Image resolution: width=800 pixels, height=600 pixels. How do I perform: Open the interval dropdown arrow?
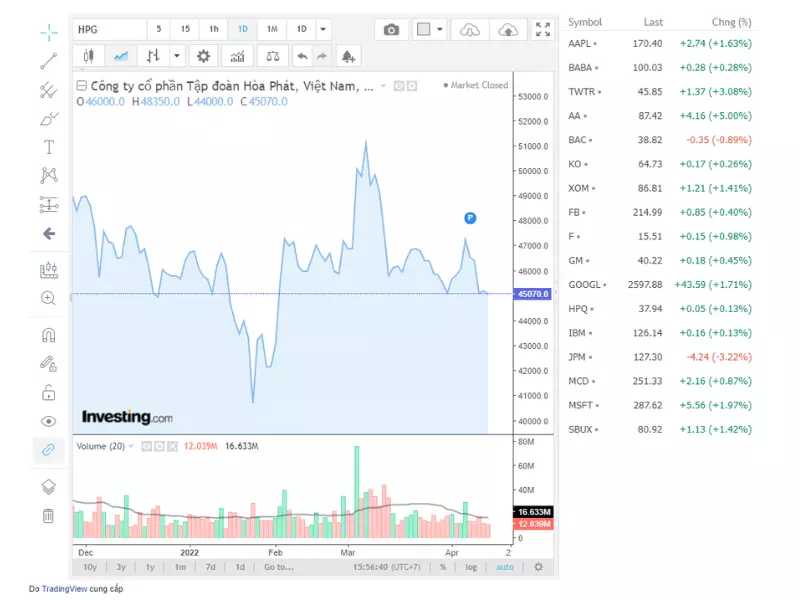tap(323, 29)
